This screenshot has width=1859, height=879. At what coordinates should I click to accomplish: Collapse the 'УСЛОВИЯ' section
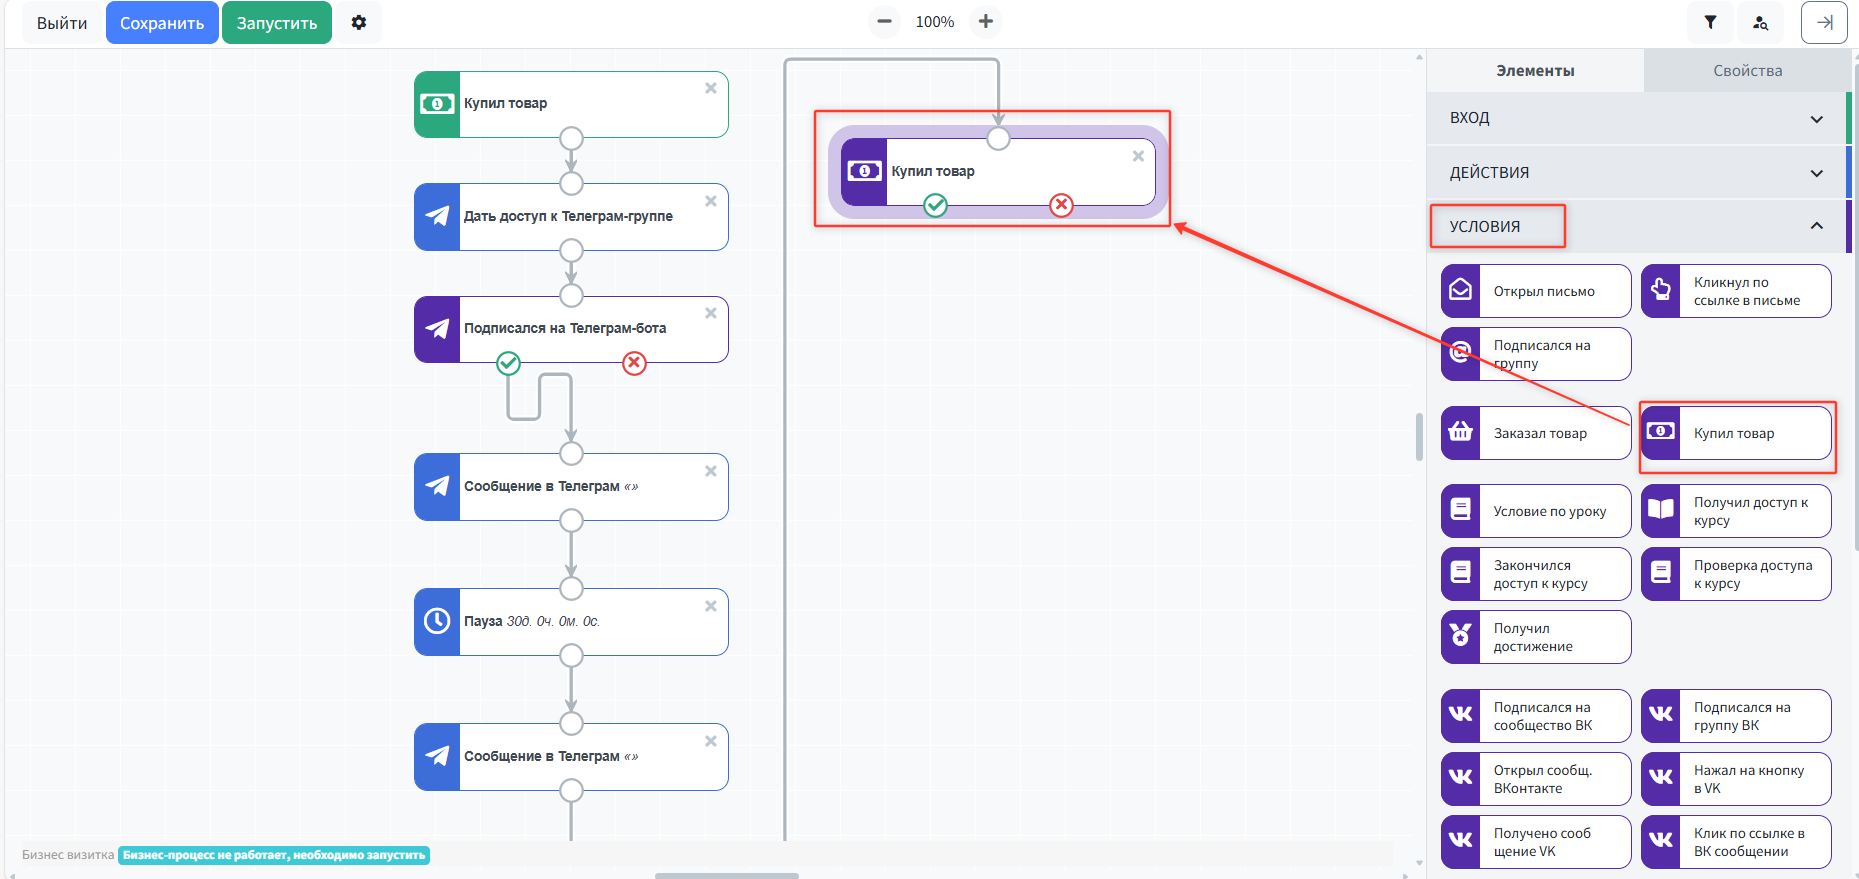[1816, 226]
